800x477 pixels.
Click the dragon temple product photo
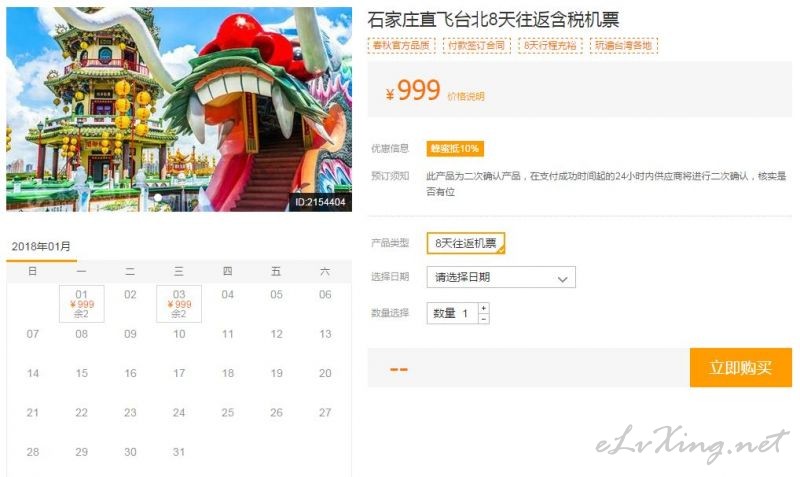pos(179,109)
